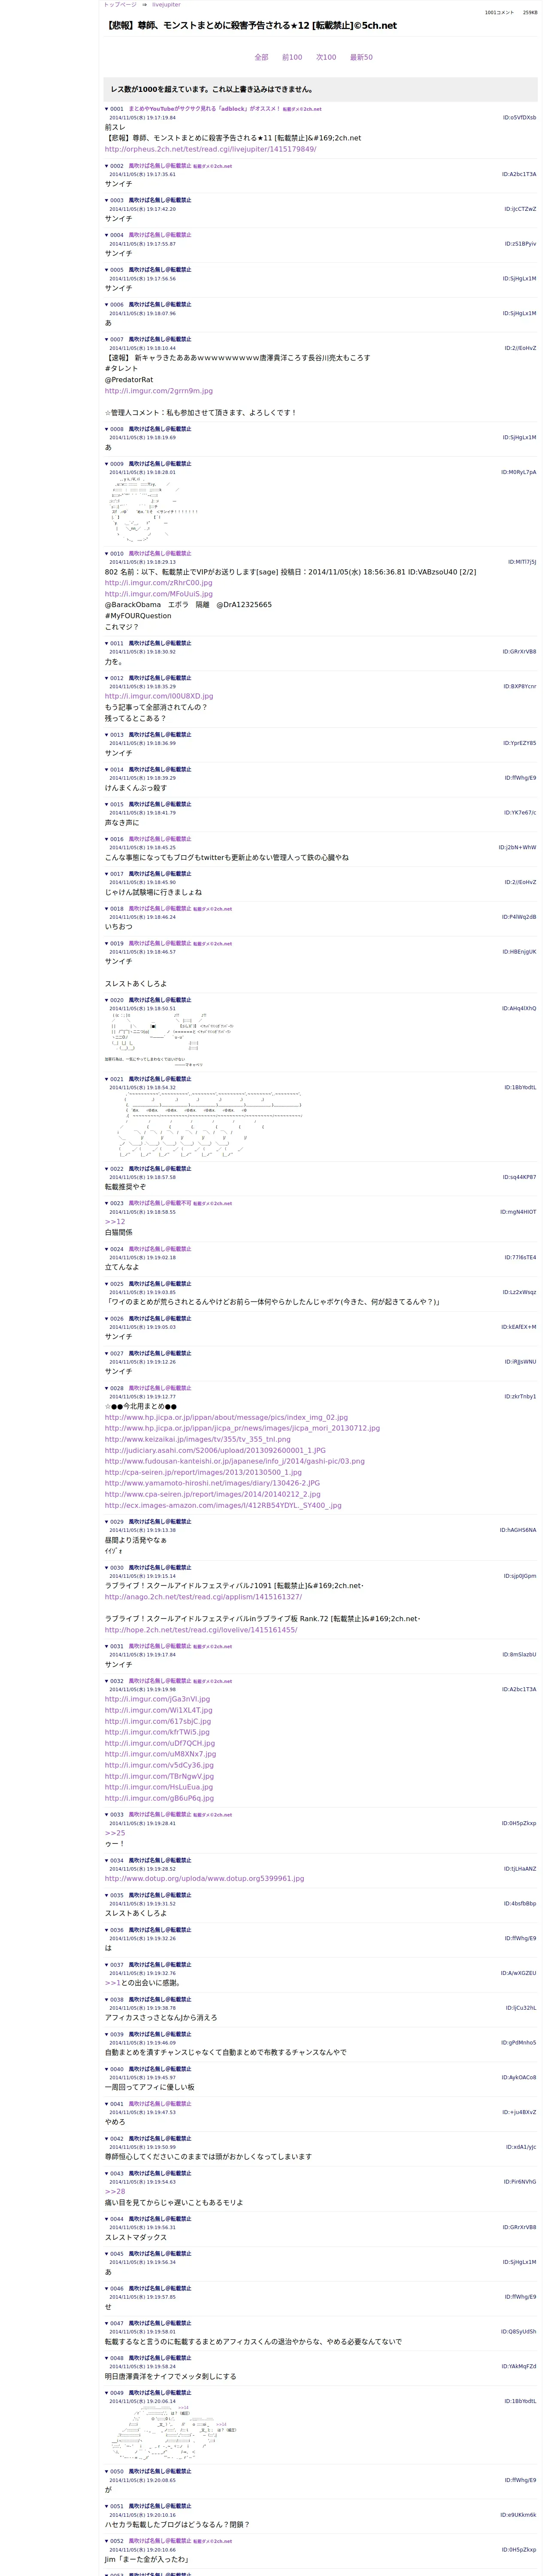This screenshot has height=2576, width=551.
Task: Open the fudousan-kanteishi gashi-pic/03.png link
Action: (x=235, y=1461)
